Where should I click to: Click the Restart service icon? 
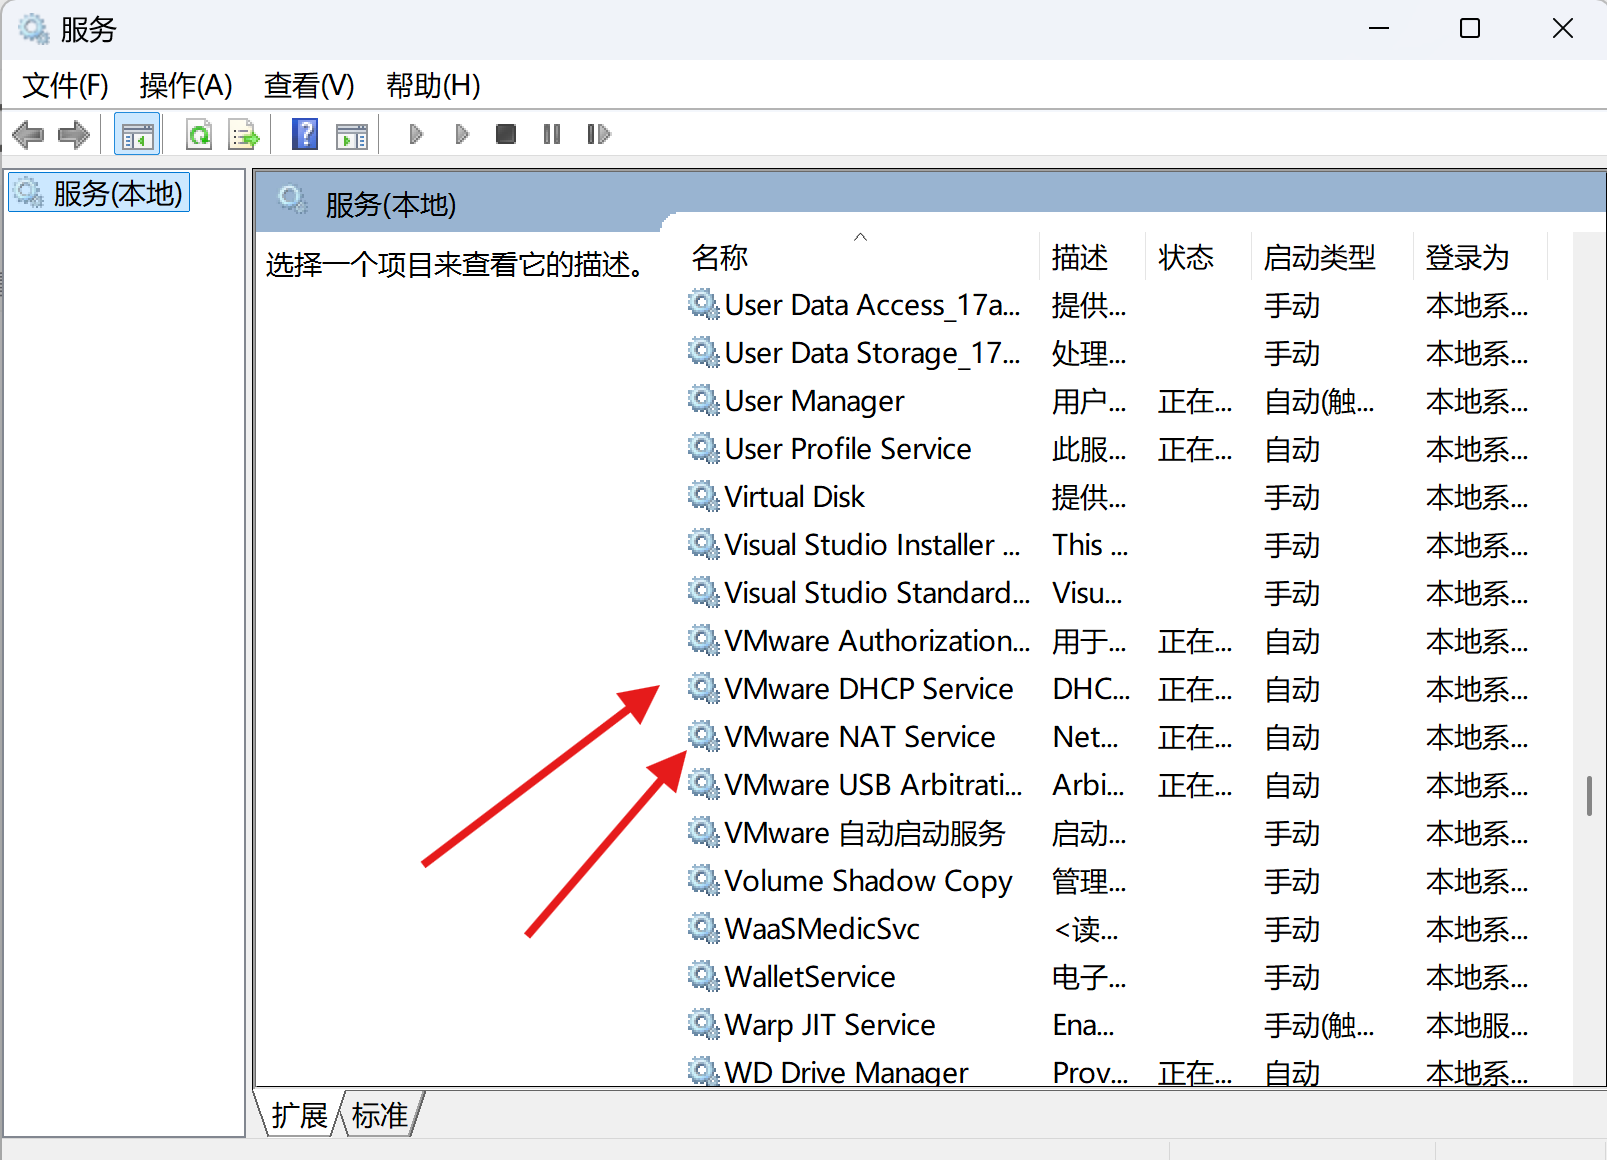point(599,134)
